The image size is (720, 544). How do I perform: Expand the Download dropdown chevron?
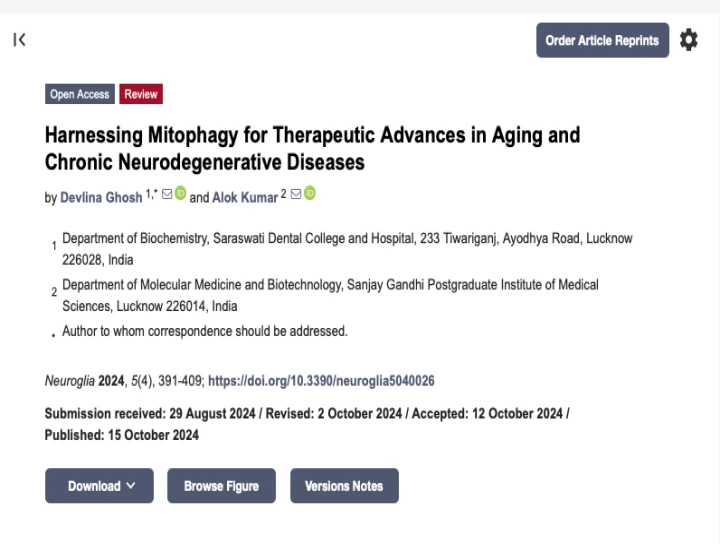(x=131, y=485)
